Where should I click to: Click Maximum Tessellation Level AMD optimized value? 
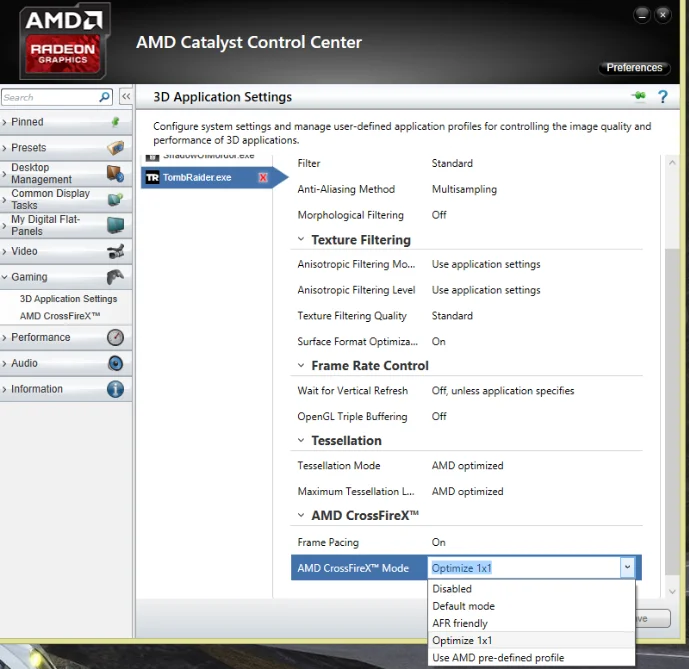[x=468, y=491]
